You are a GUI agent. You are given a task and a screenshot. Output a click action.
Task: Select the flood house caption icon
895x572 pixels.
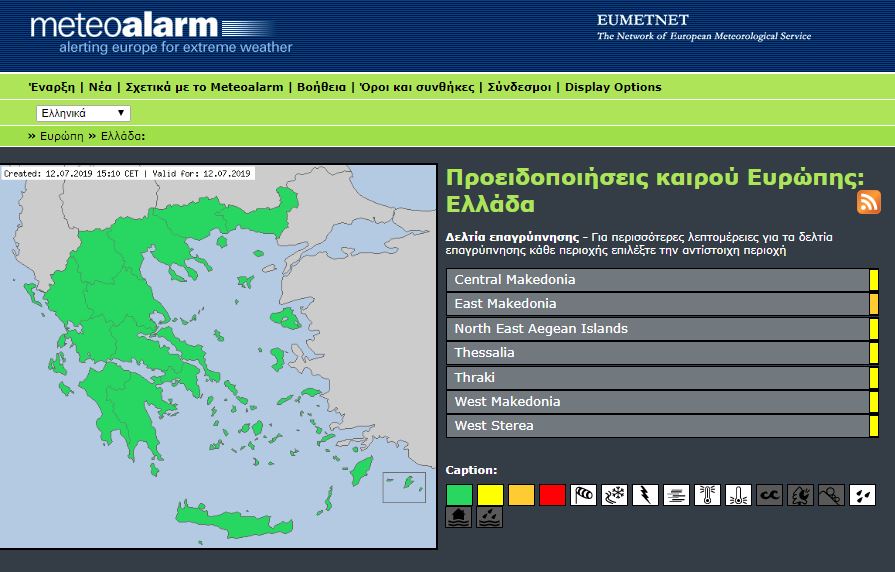tap(458, 517)
